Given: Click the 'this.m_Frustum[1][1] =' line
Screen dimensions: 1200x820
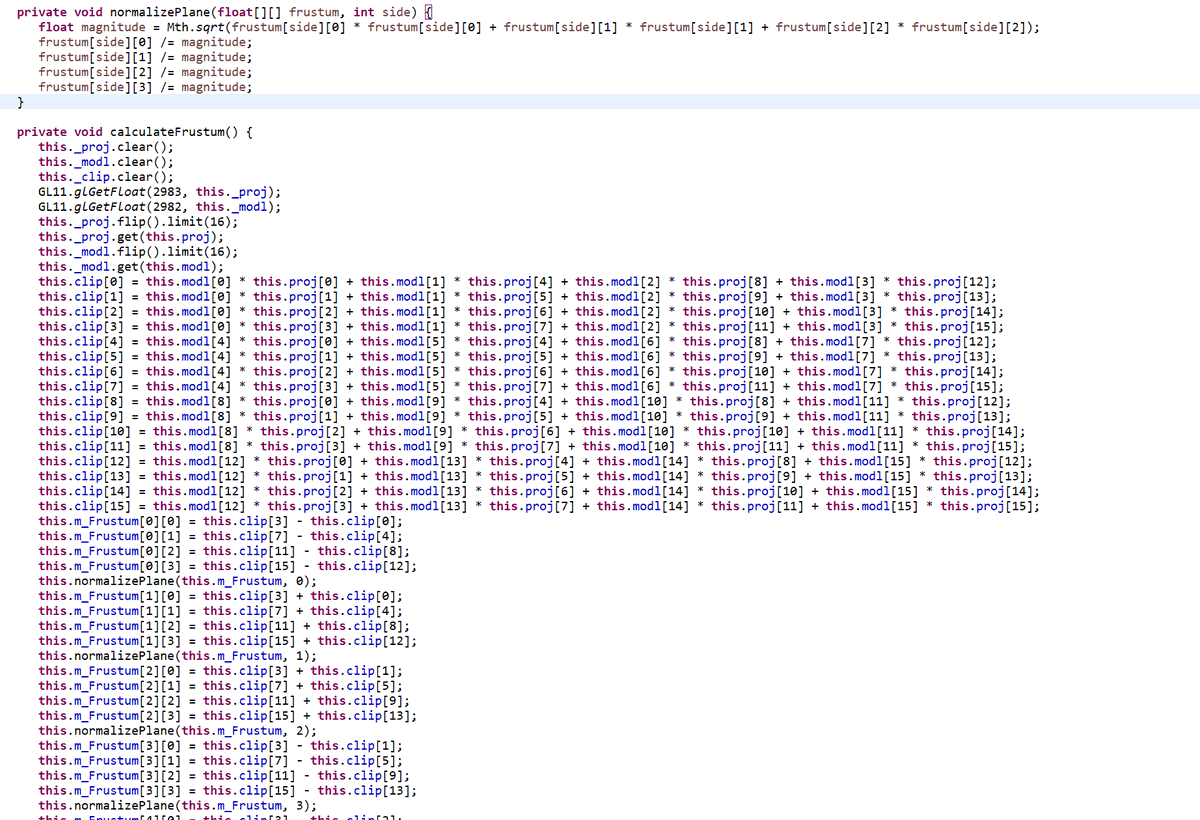Looking at the screenshot, I should (220, 611).
